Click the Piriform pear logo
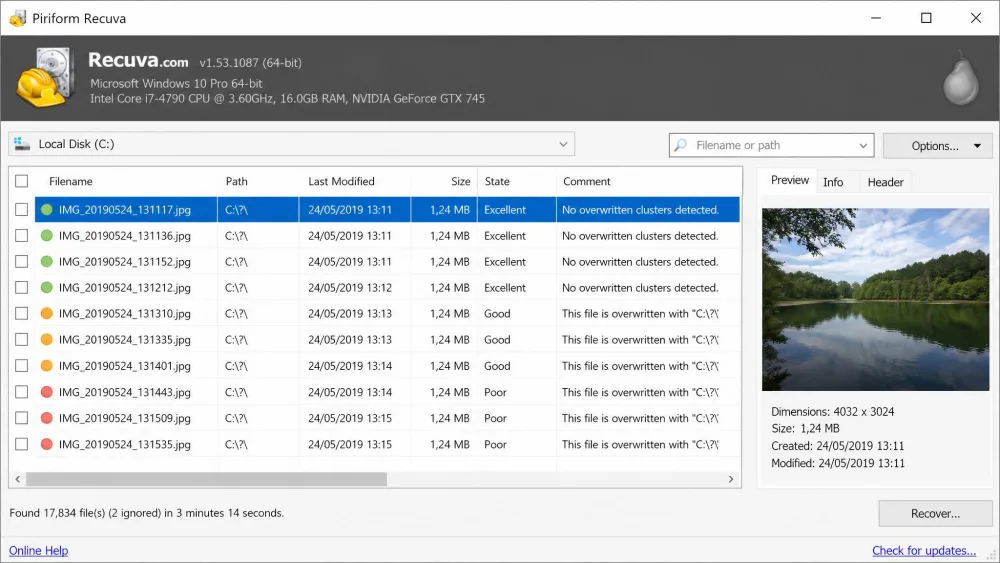The image size is (1000, 563). tap(960, 78)
